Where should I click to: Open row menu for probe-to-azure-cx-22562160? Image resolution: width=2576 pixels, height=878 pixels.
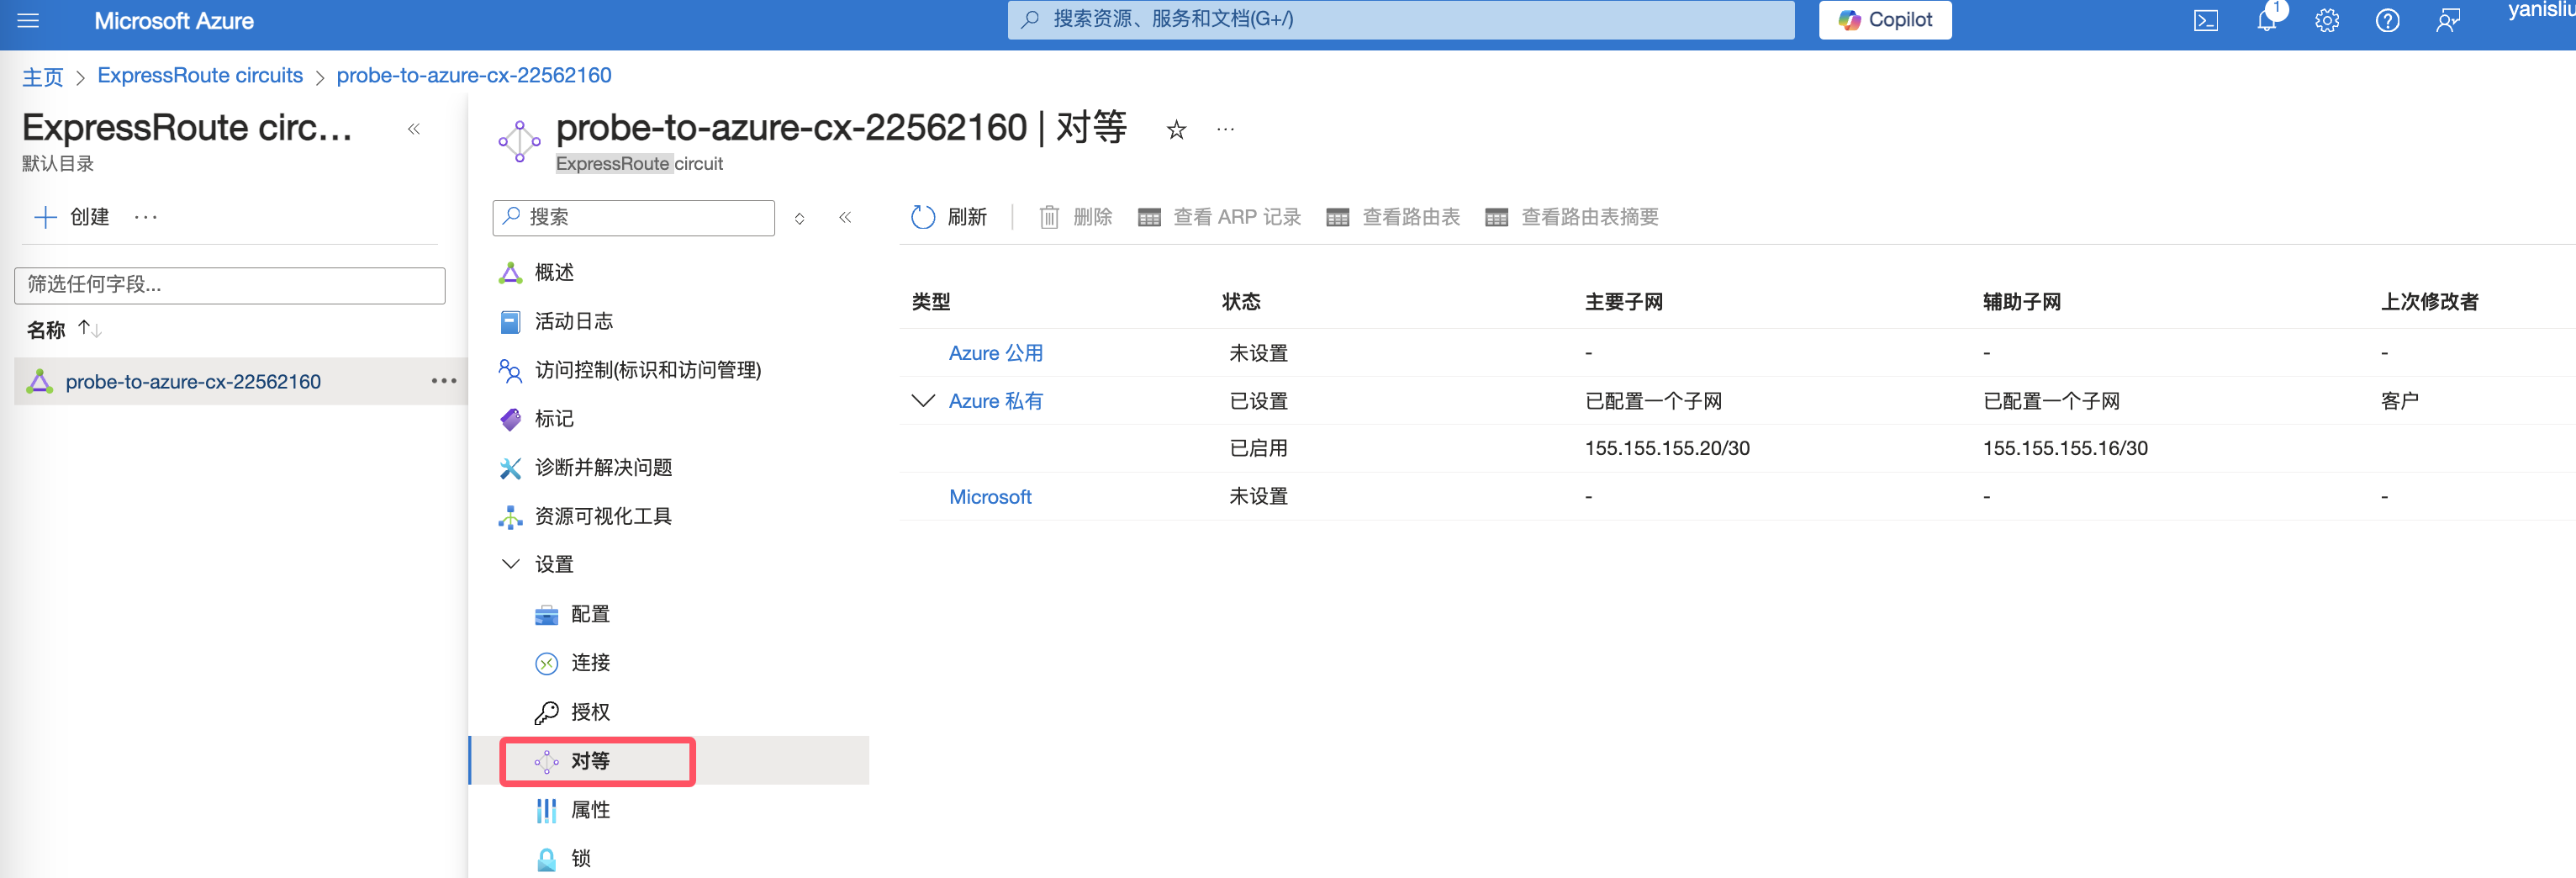coord(444,381)
